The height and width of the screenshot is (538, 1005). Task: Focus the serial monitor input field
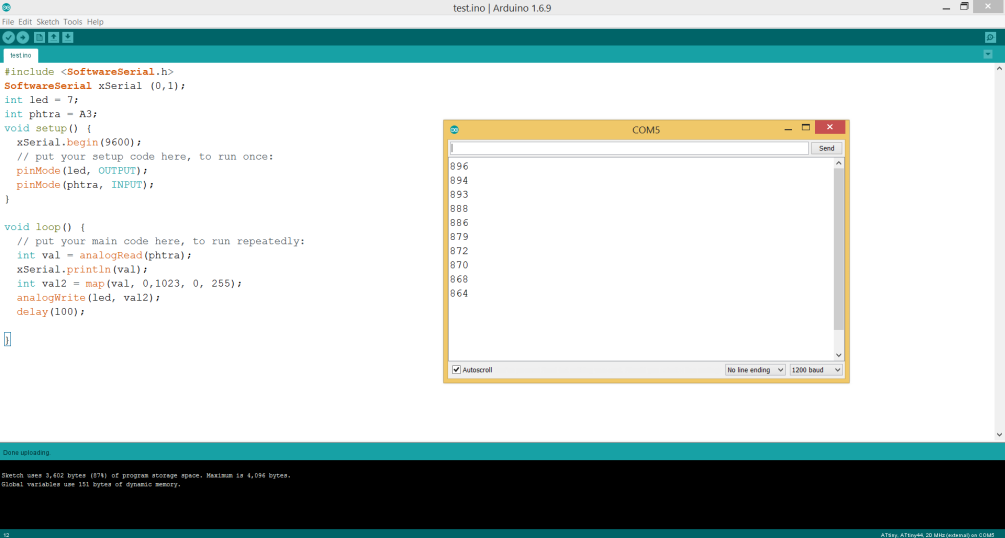[629, 148]
